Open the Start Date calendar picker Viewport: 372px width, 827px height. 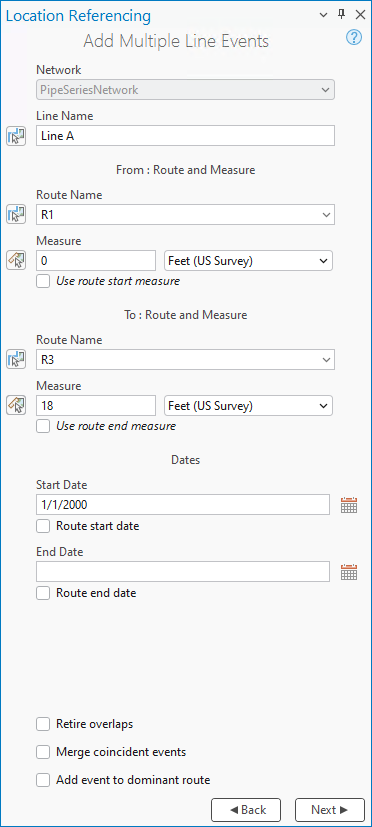[349, 505]
